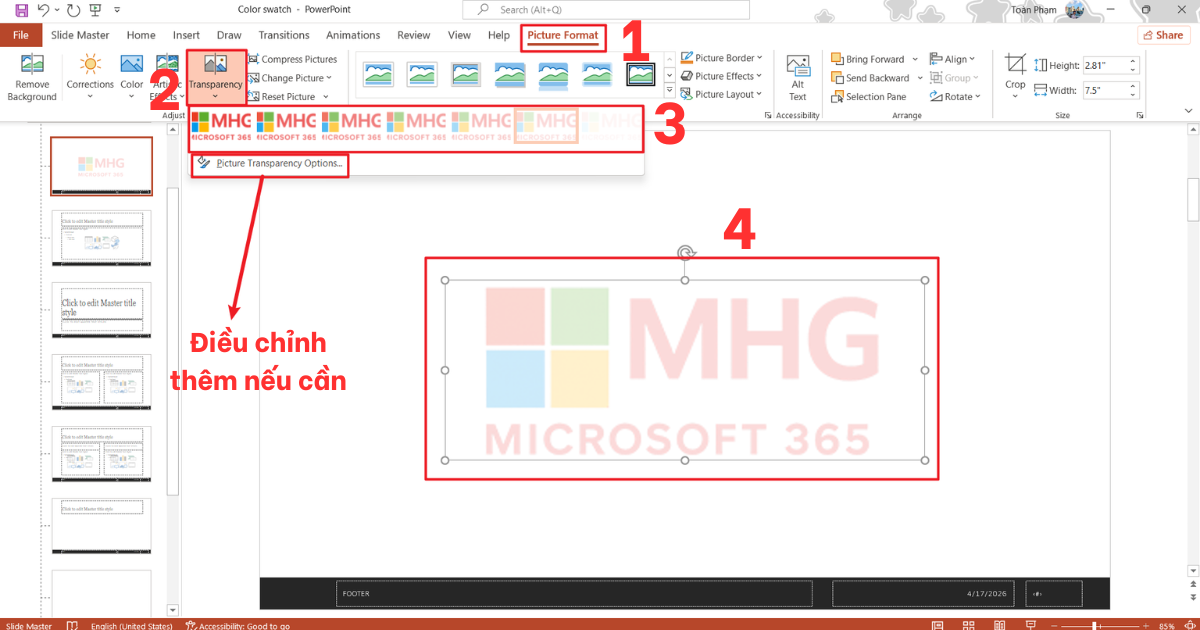The height and width of the screenshot is (630, 1200).
Task: Click English (United States) language status
Action: (132, 626)
